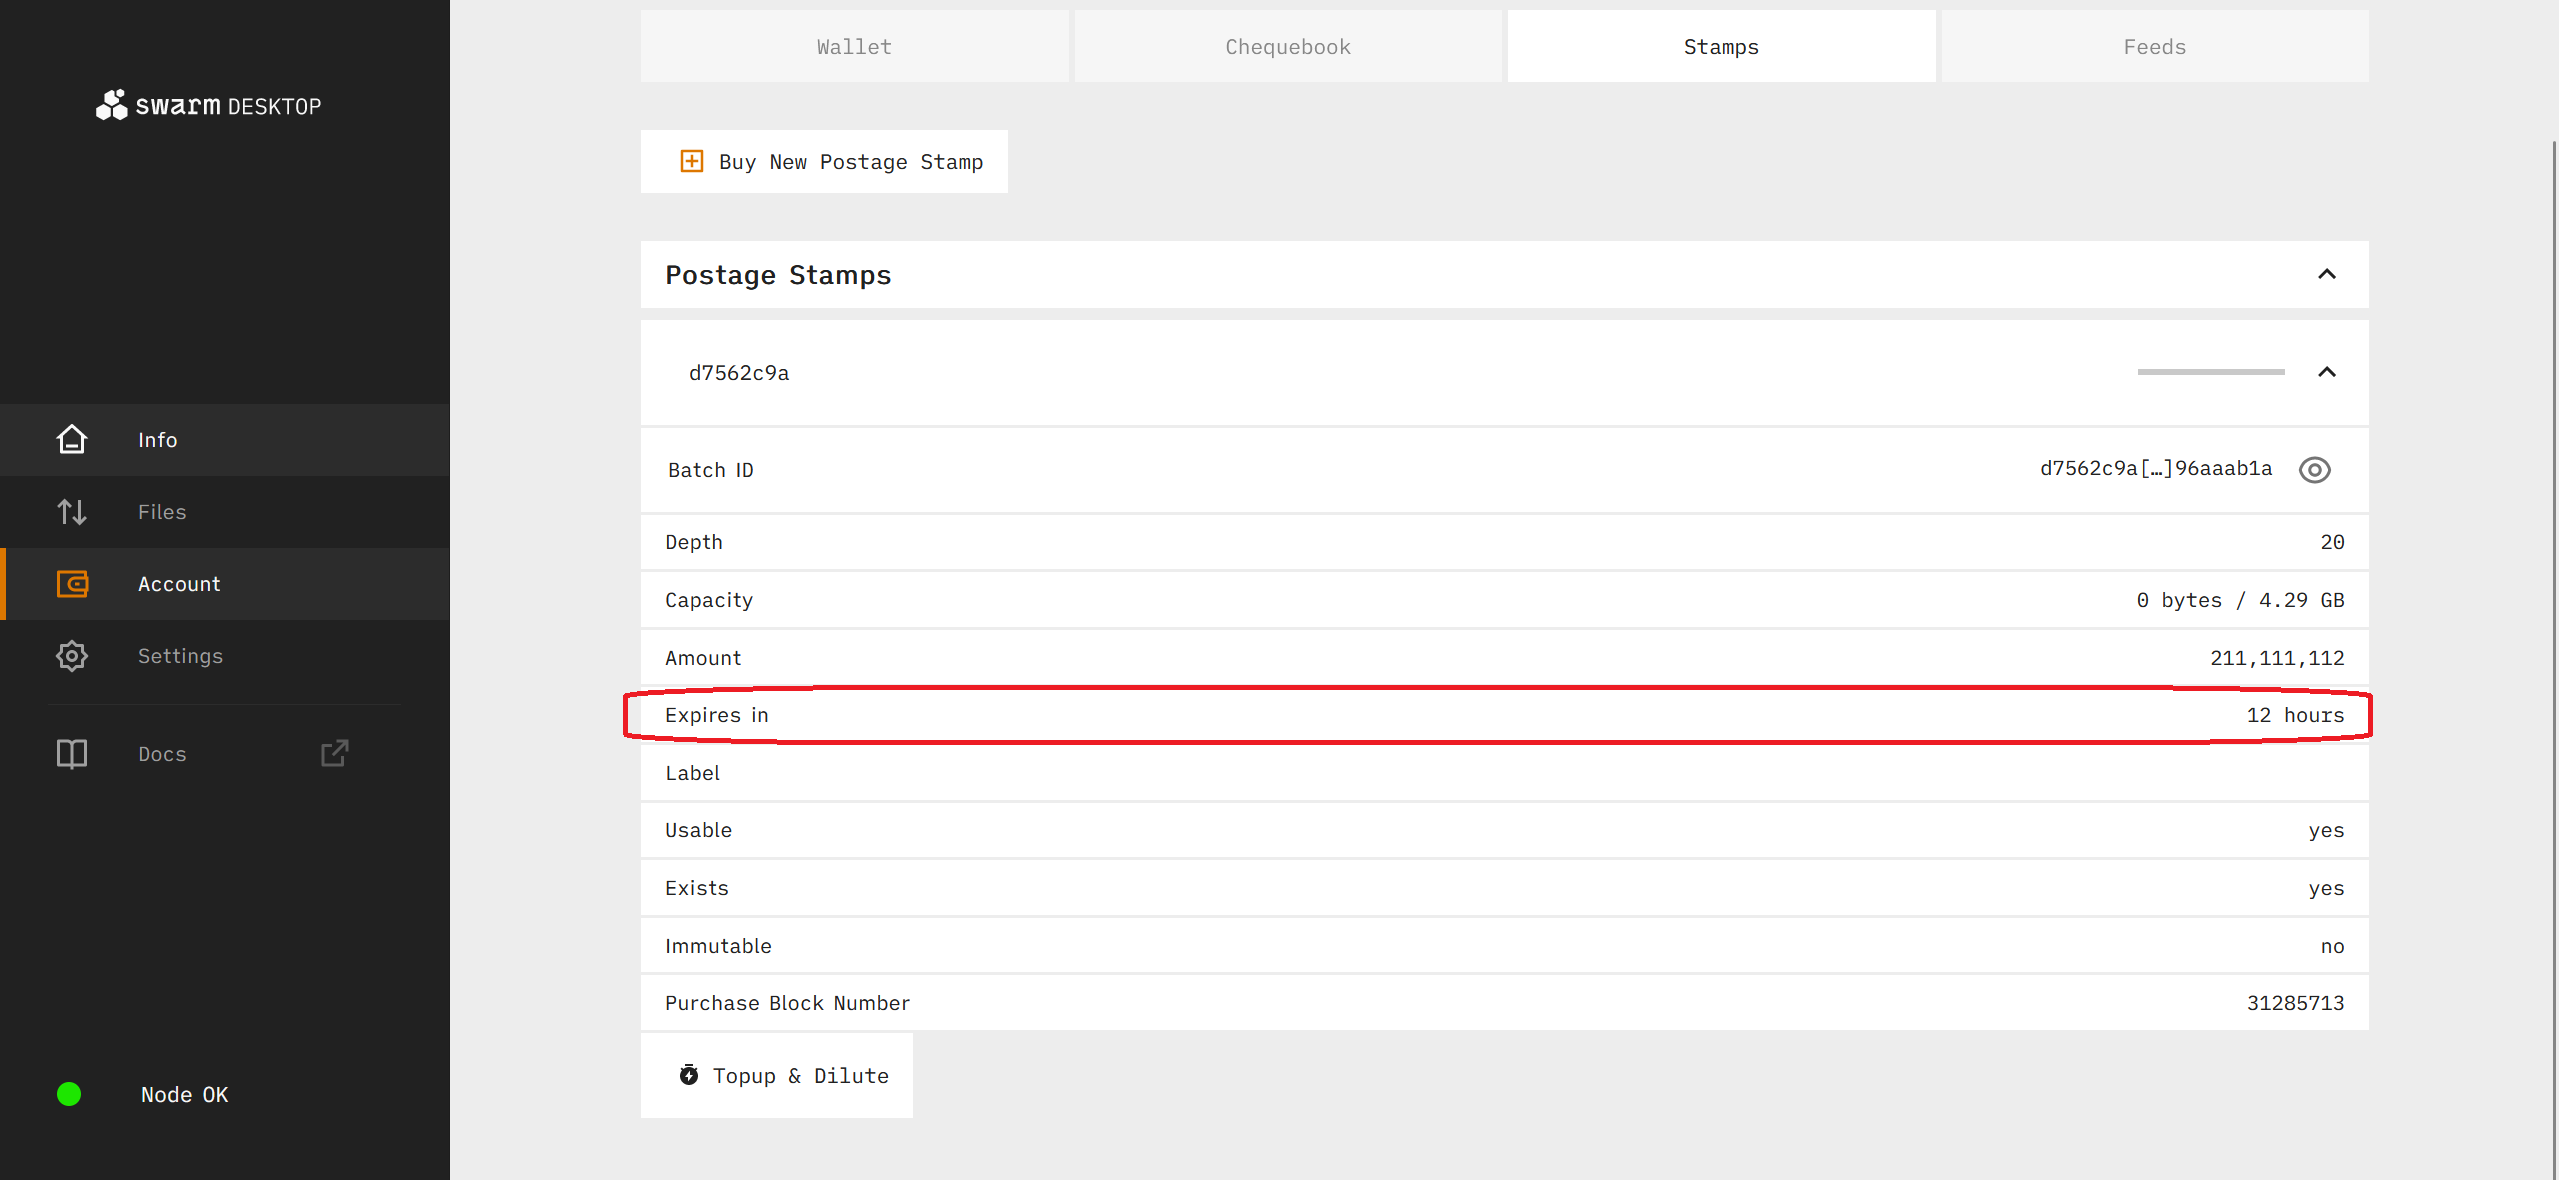
Task: Click the Settings gear icon
Action: [x=72, y=656]
